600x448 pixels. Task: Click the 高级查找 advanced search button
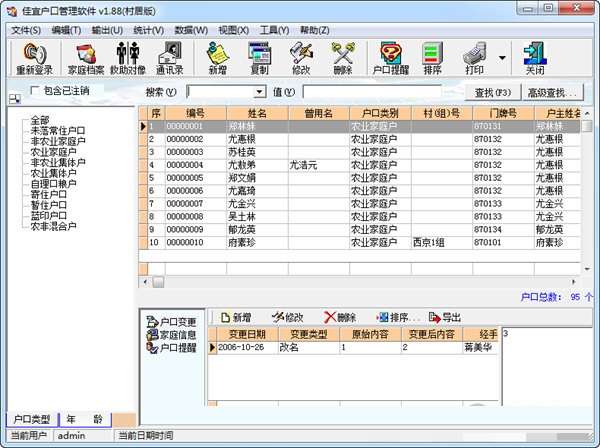click(554, 93)
